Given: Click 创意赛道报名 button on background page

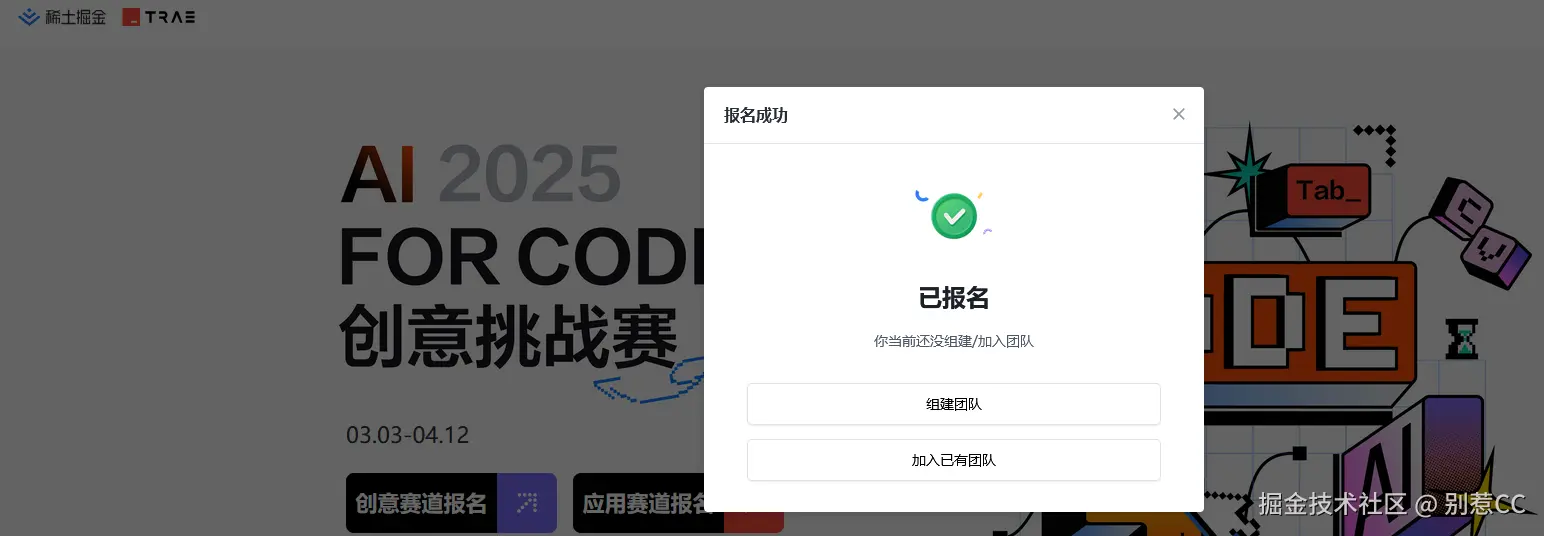Looking at the screenshot, I should coord(451,503).
